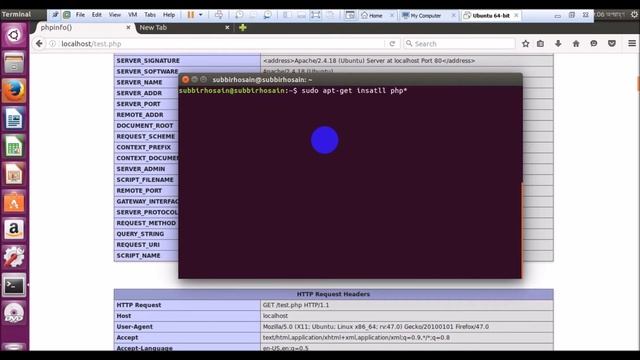Open the Files manager from the dock
640x360 pixels.
coord(14,63)
